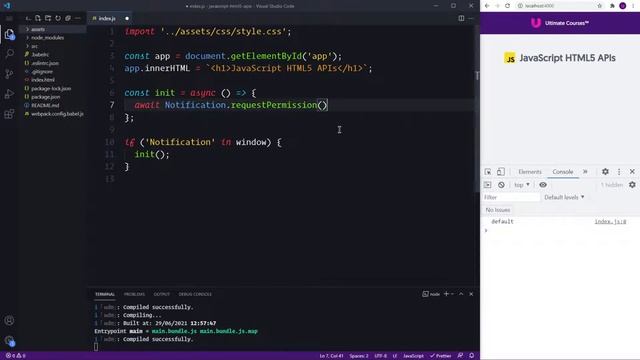
Task: Open the Extensions view
Action: click(9, 114)
